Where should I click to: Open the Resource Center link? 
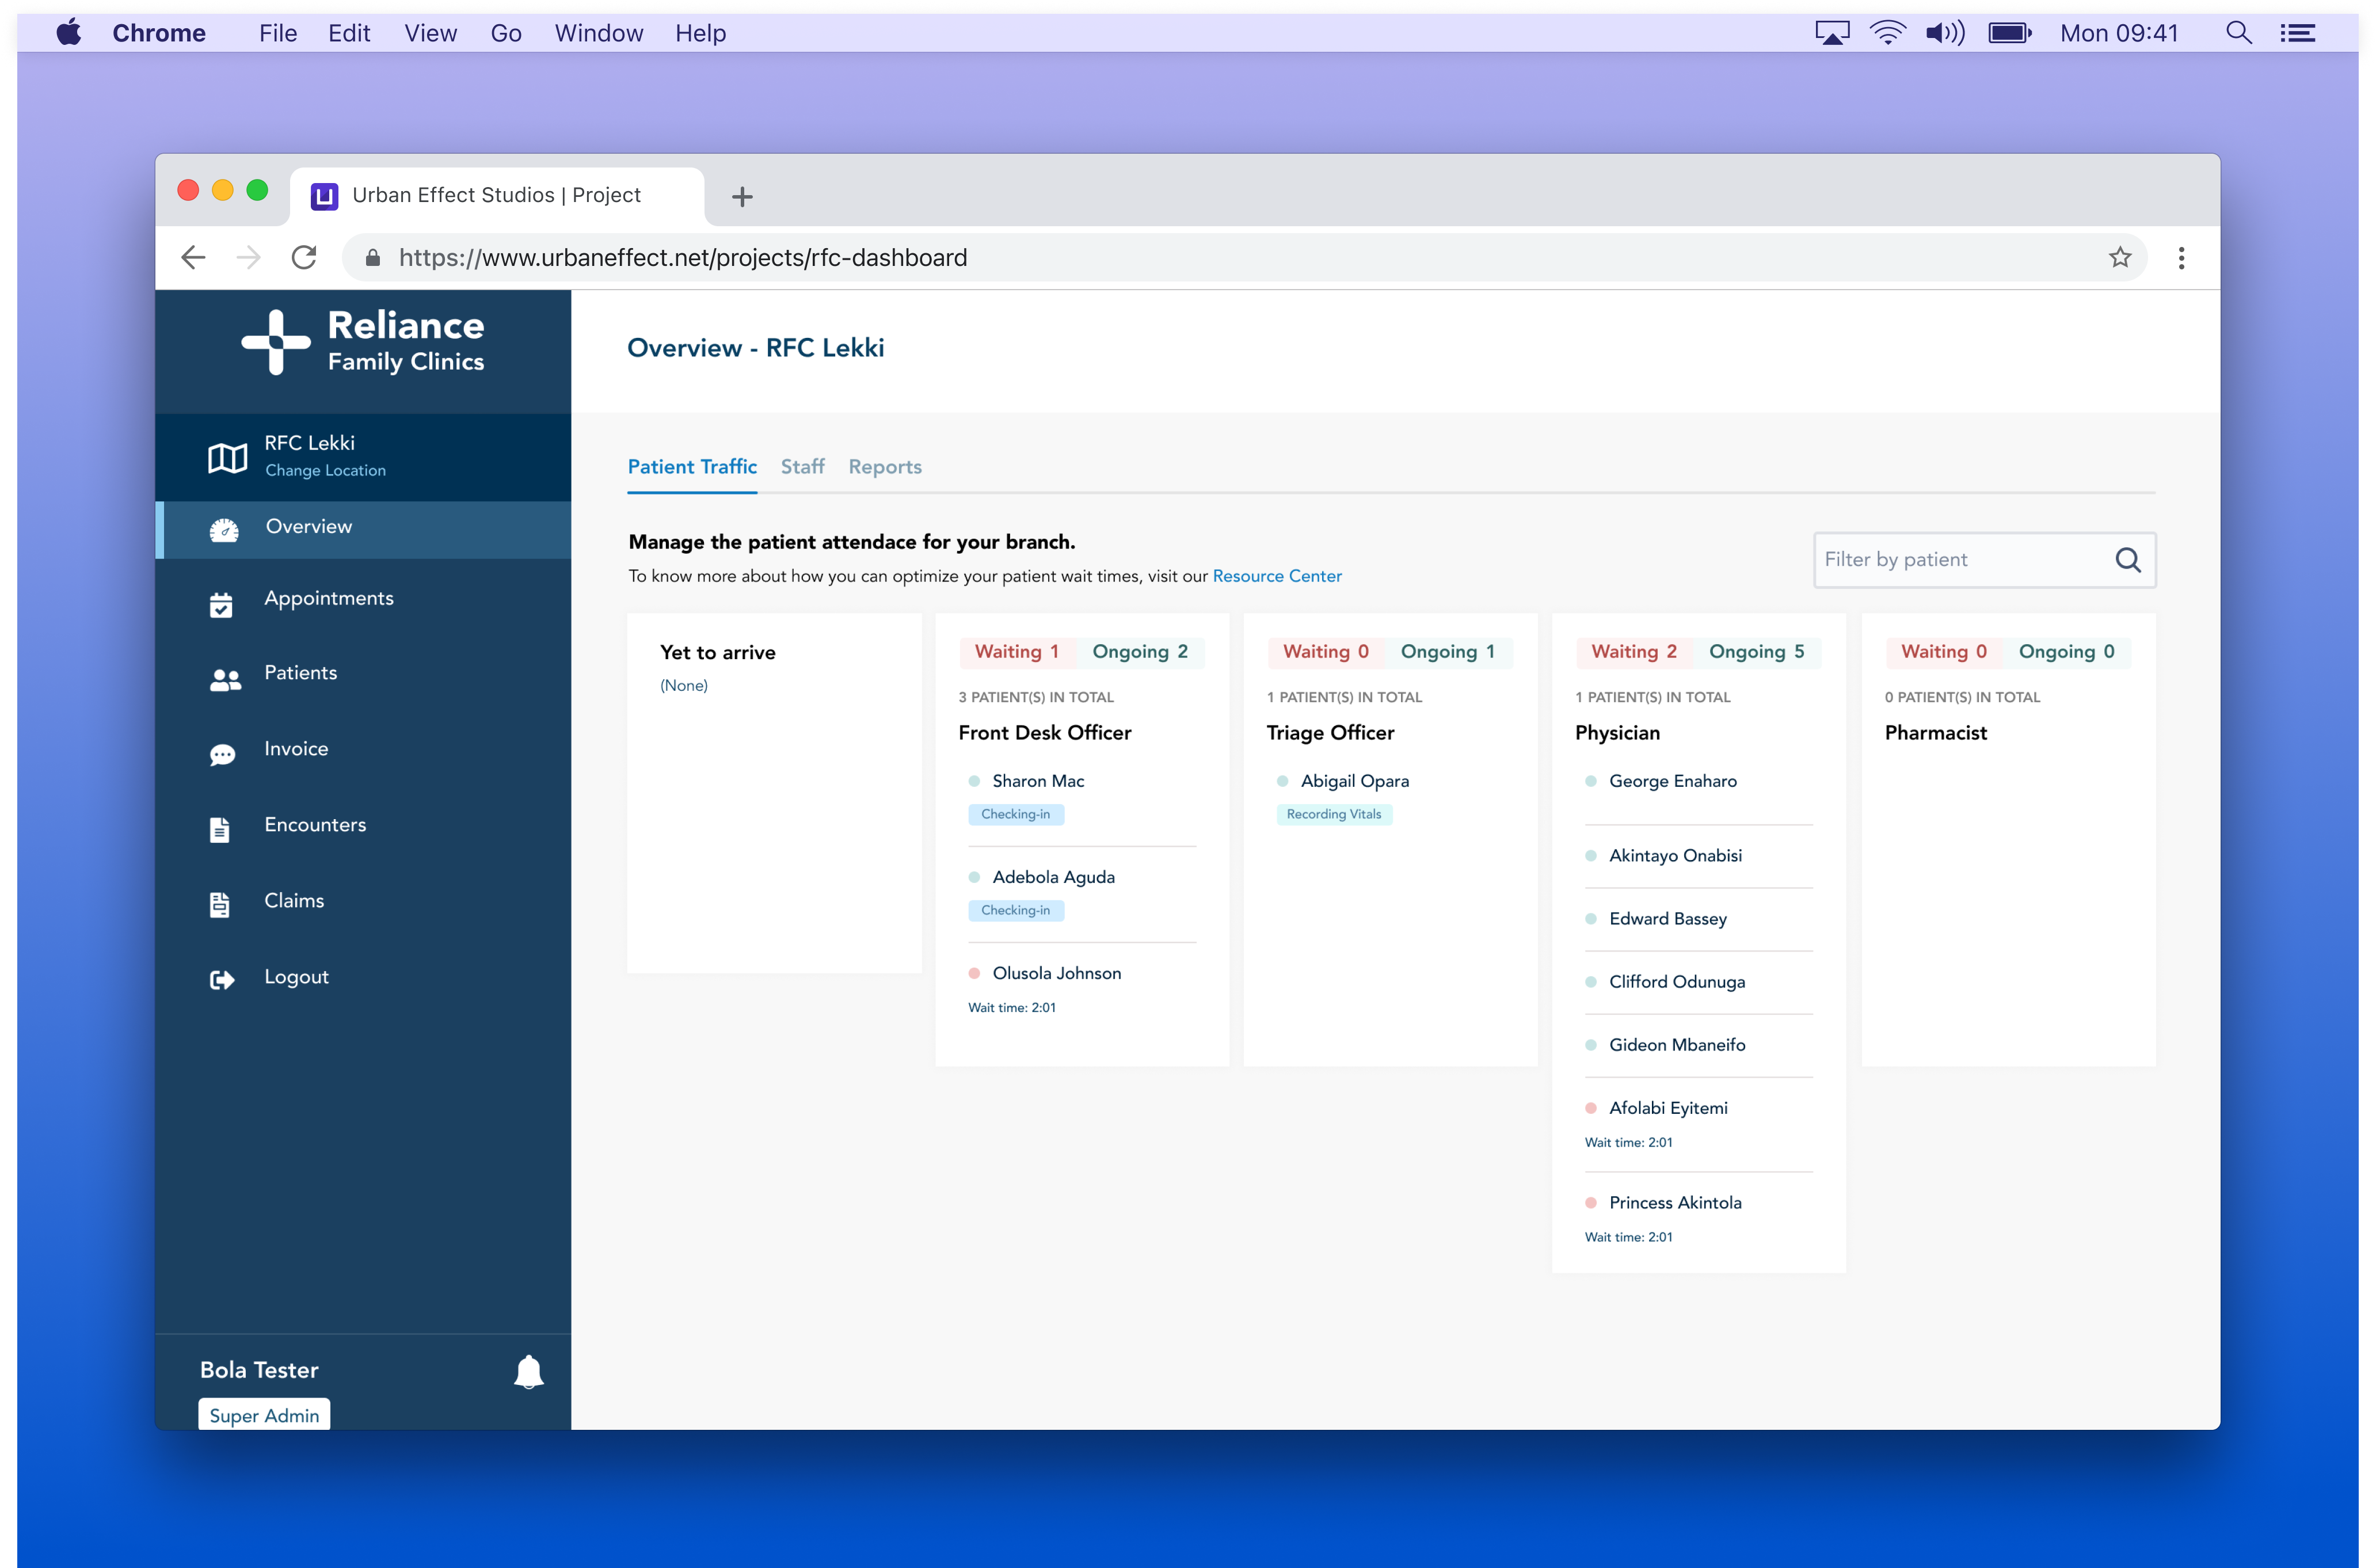(x=1277, y=577)
